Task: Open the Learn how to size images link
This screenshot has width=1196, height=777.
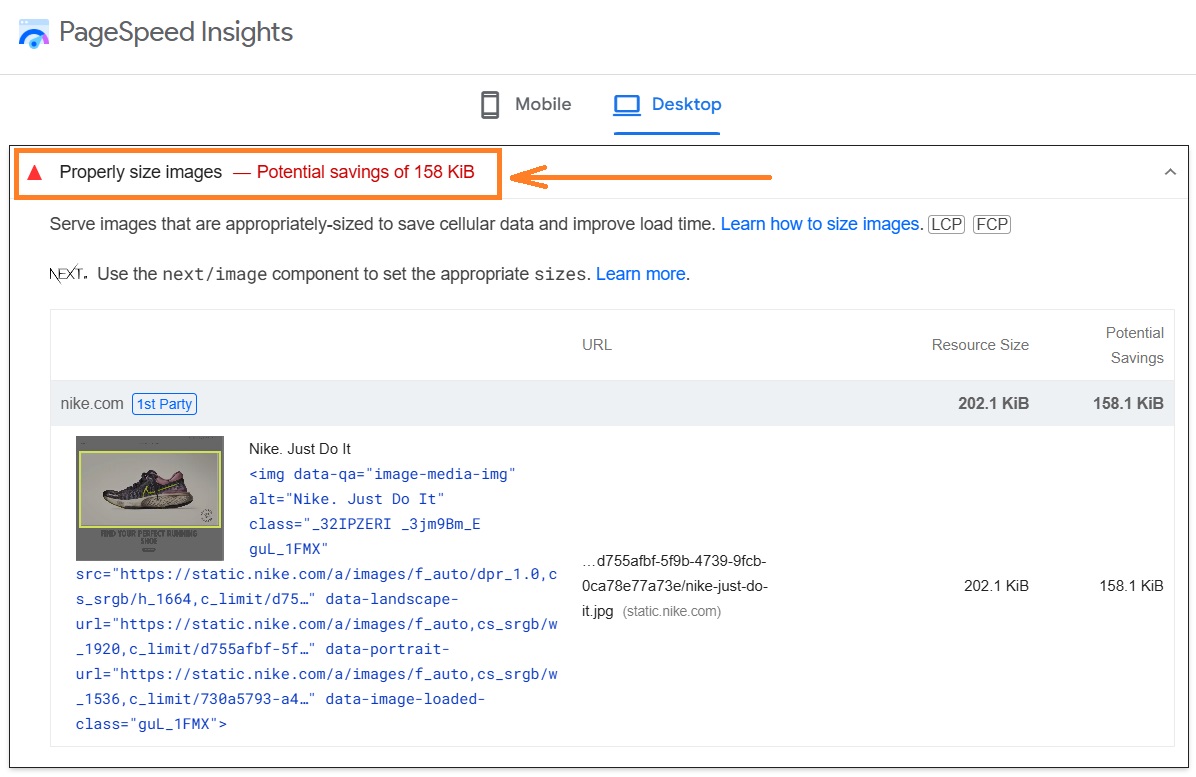Action: point(819,224)
